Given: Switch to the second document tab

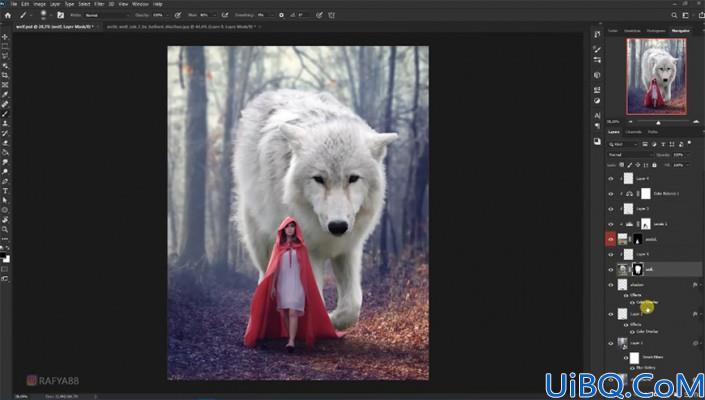Looking at the screenshot, I should (x=181, y=27).
